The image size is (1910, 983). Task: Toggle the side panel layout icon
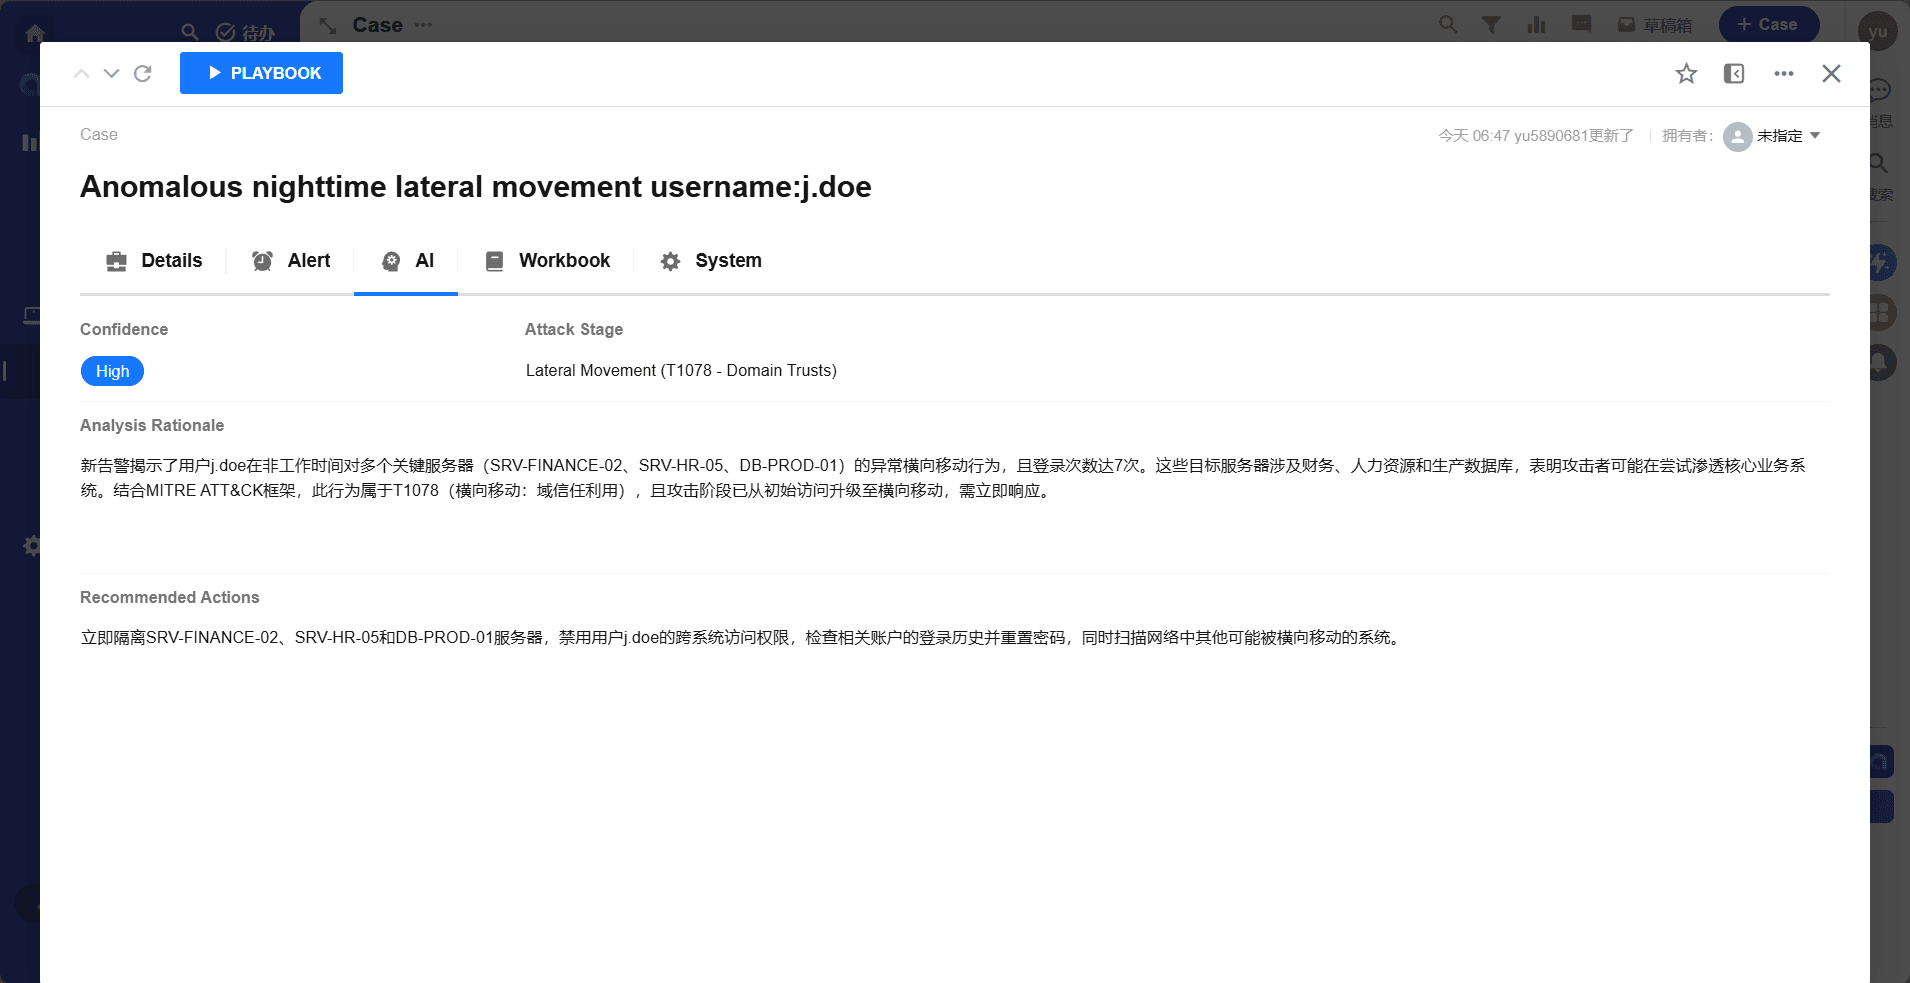(1734, 74)
